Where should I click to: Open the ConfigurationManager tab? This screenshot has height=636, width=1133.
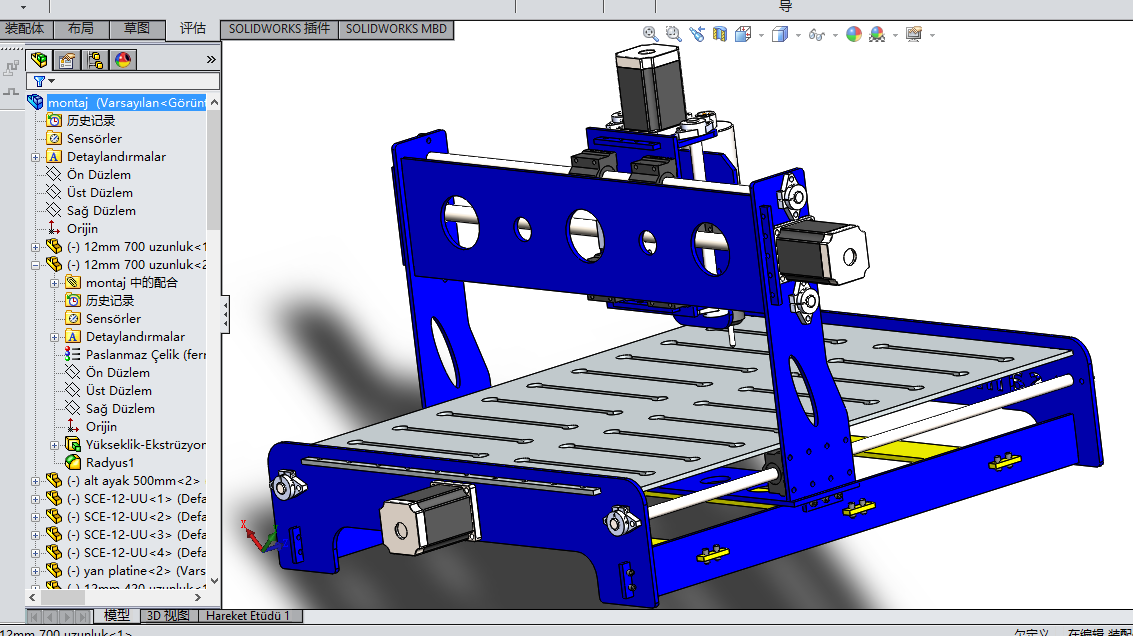[x=95, y=59]
